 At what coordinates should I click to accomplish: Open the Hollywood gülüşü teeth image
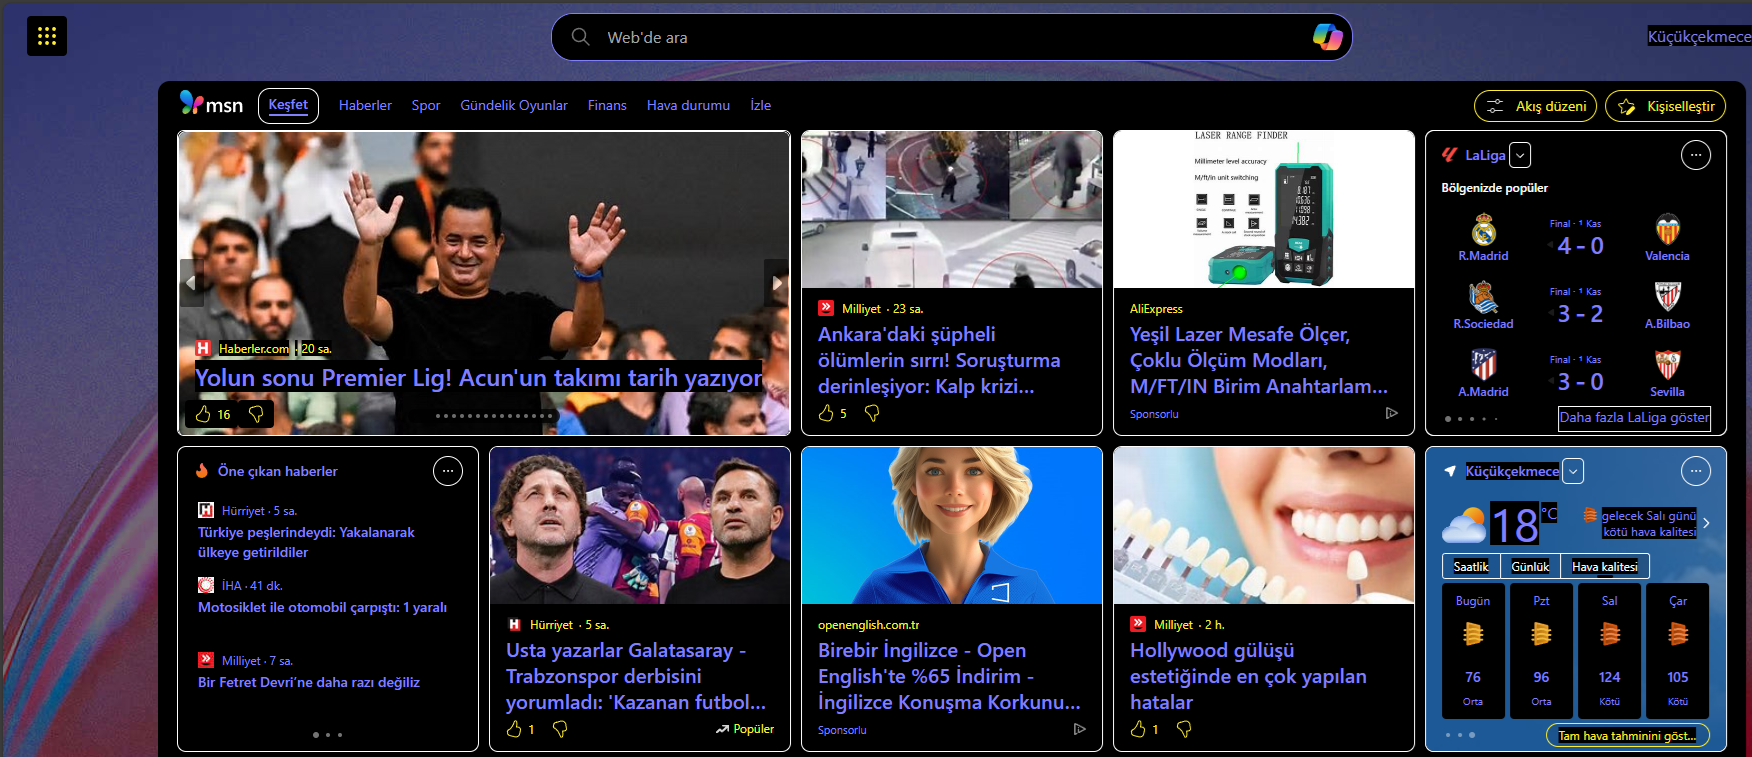[x=1264, y=525]
